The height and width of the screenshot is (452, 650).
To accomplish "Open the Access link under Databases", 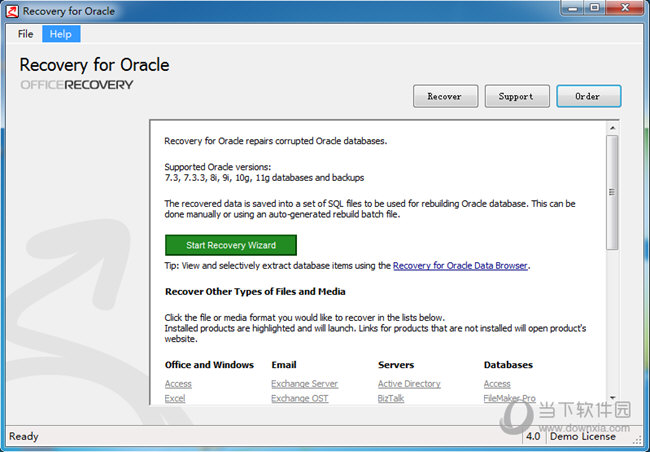I will point(497,384).
